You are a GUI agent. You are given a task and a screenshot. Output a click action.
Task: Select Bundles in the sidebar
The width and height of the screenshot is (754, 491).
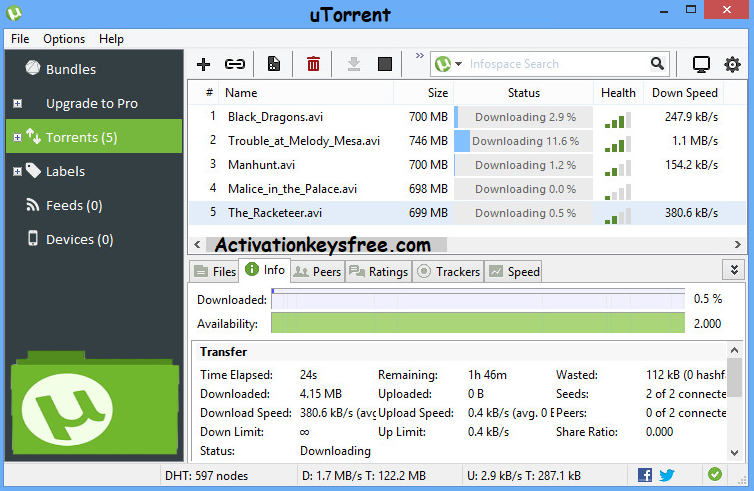coord(71,69)
